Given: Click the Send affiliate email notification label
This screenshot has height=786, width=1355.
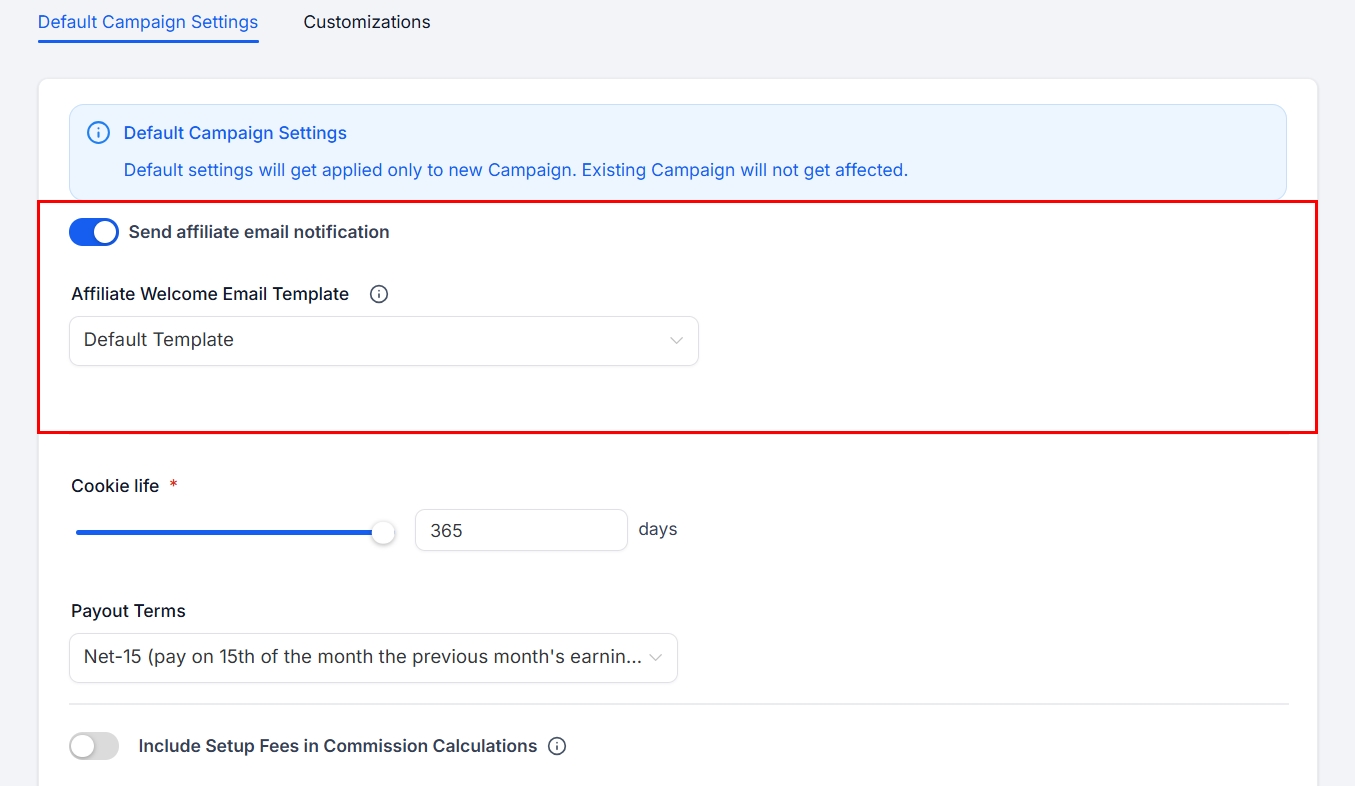Looking at the screenshot, I should pos(259,232).
